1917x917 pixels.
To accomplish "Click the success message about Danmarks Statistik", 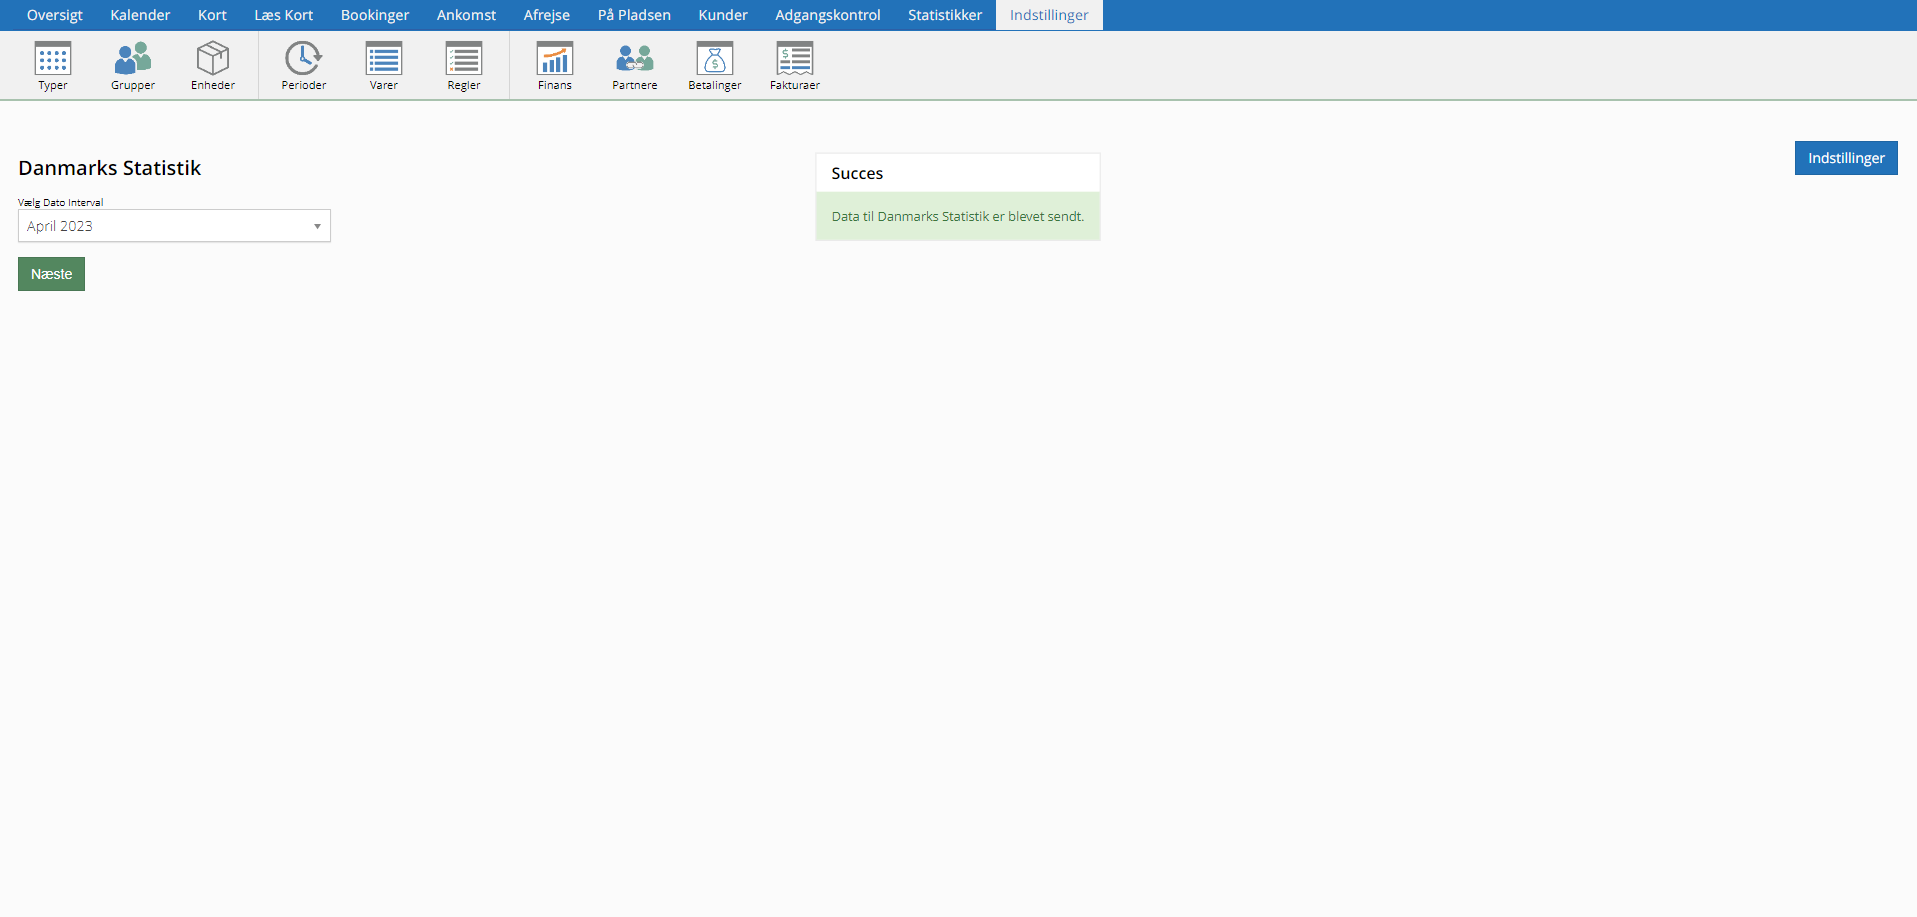I will 957,216.
